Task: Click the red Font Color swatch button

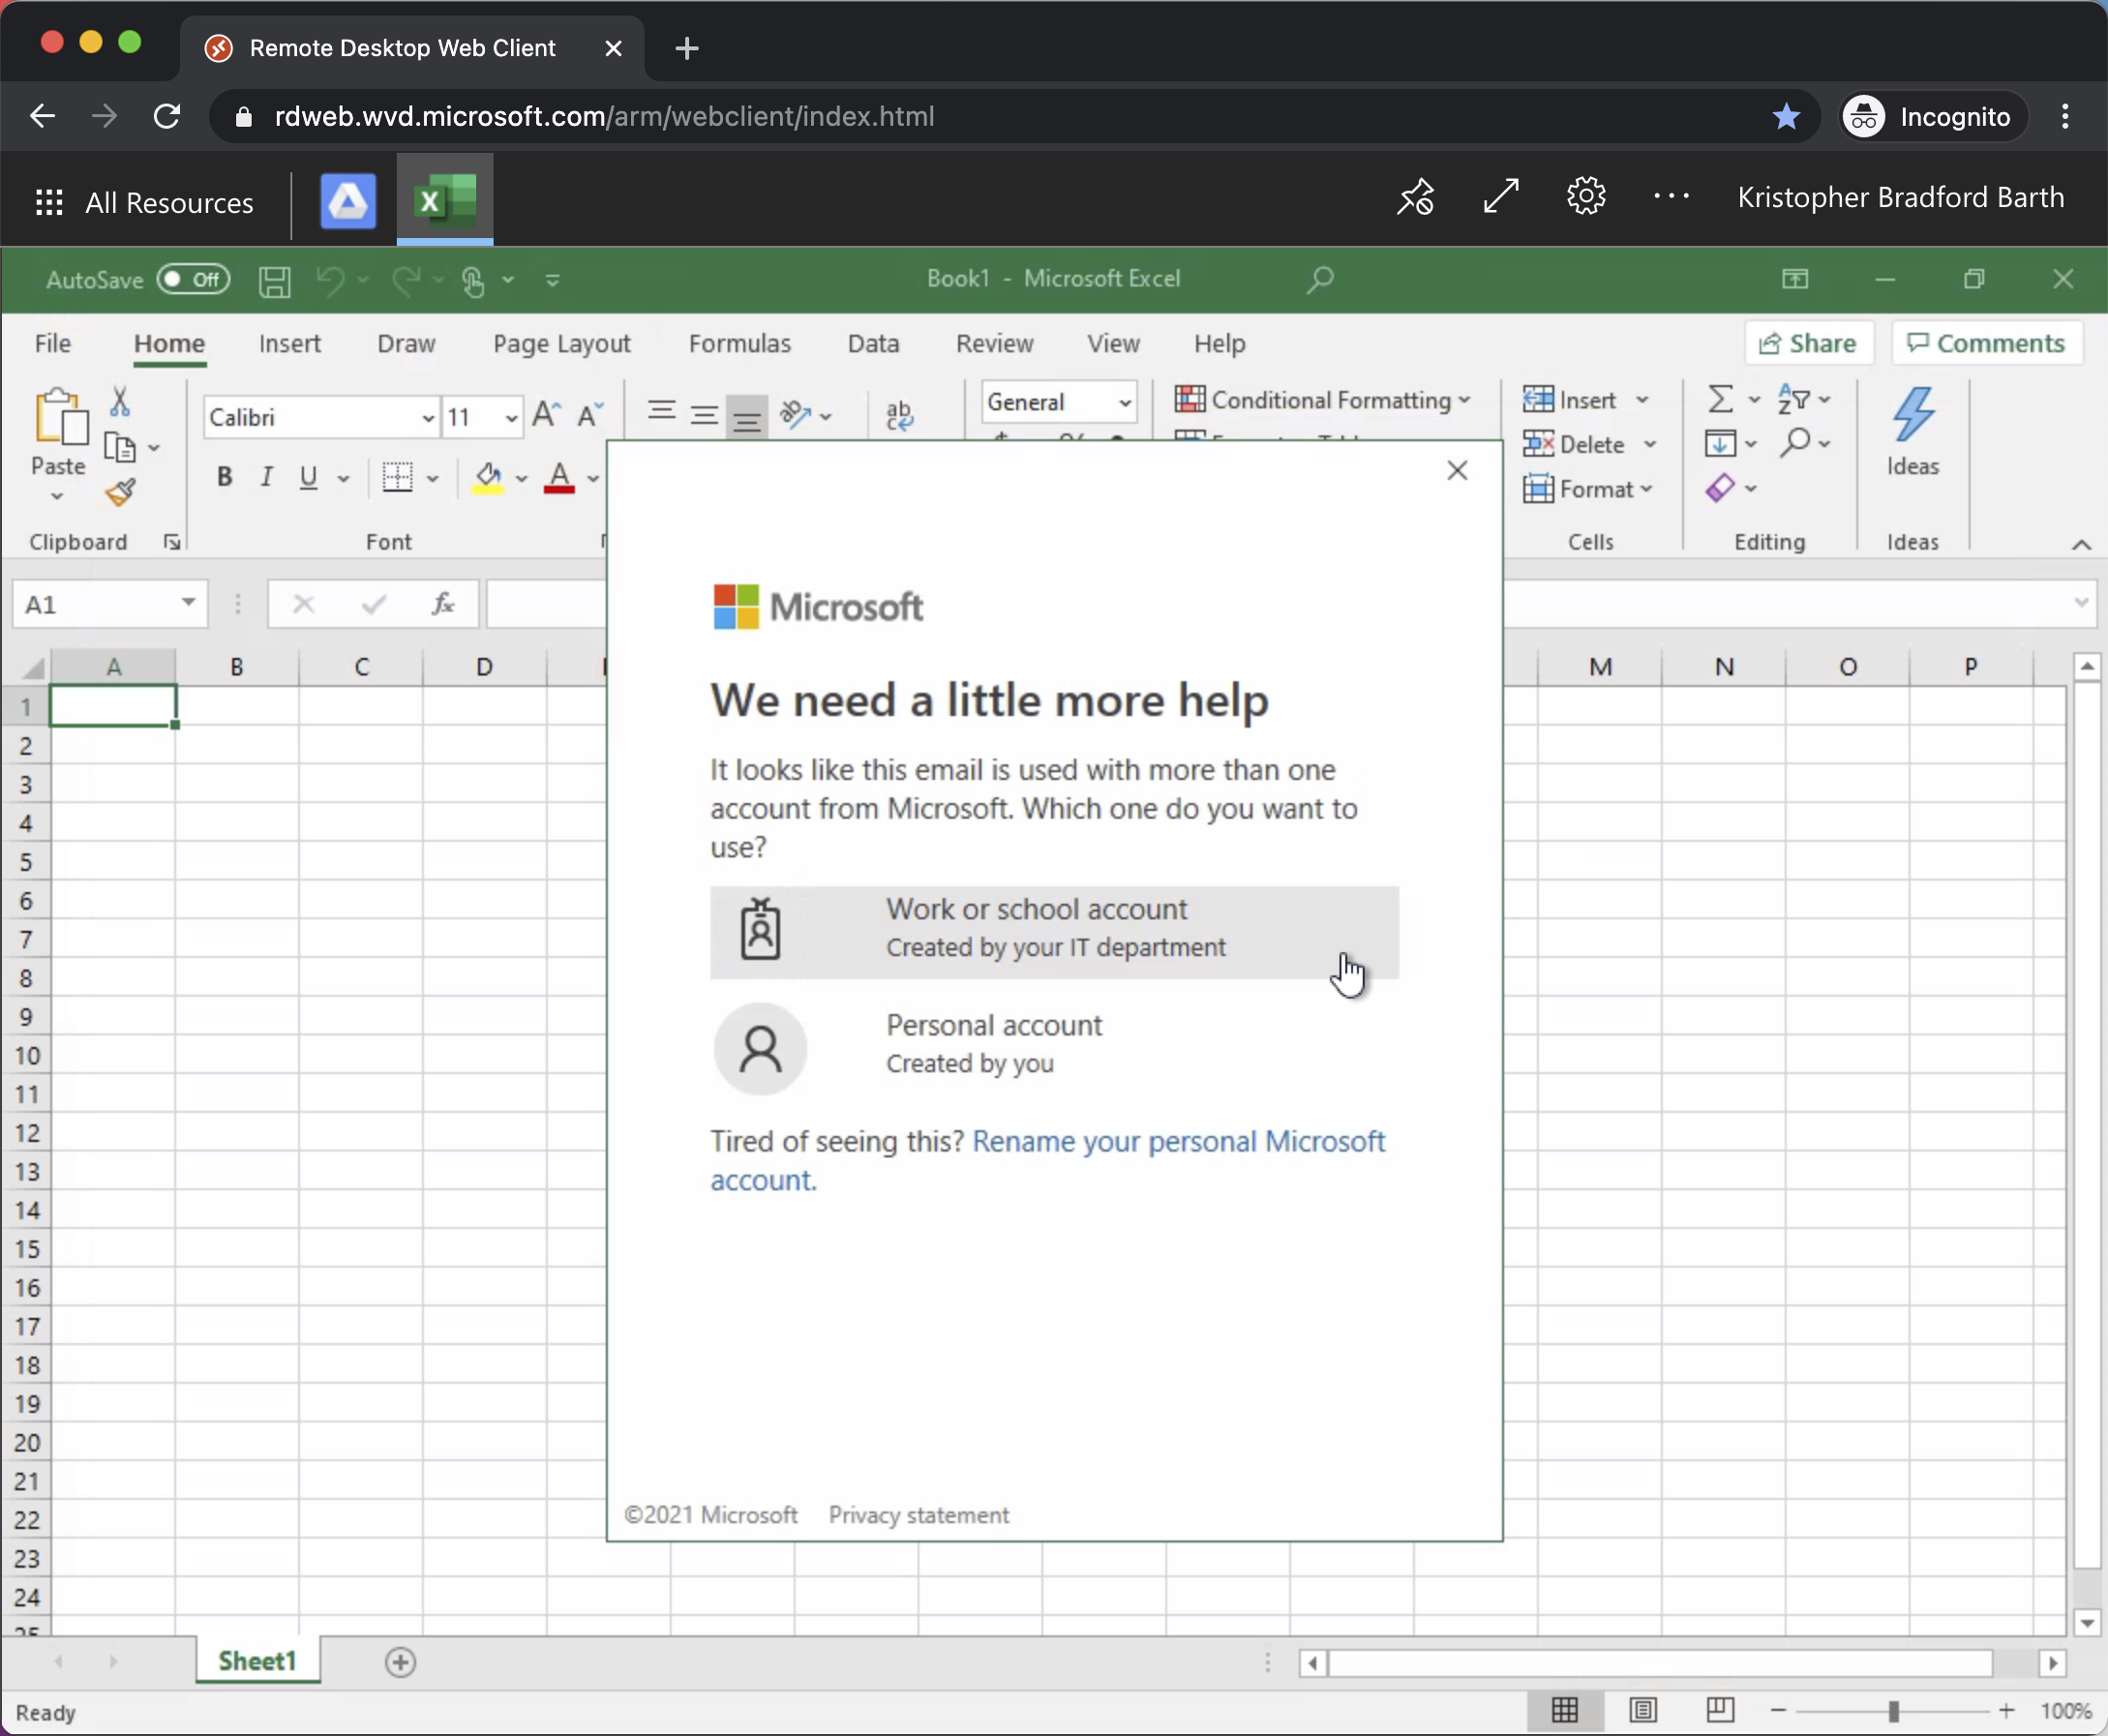Action: pyautogui.click(x=559, y=478)
